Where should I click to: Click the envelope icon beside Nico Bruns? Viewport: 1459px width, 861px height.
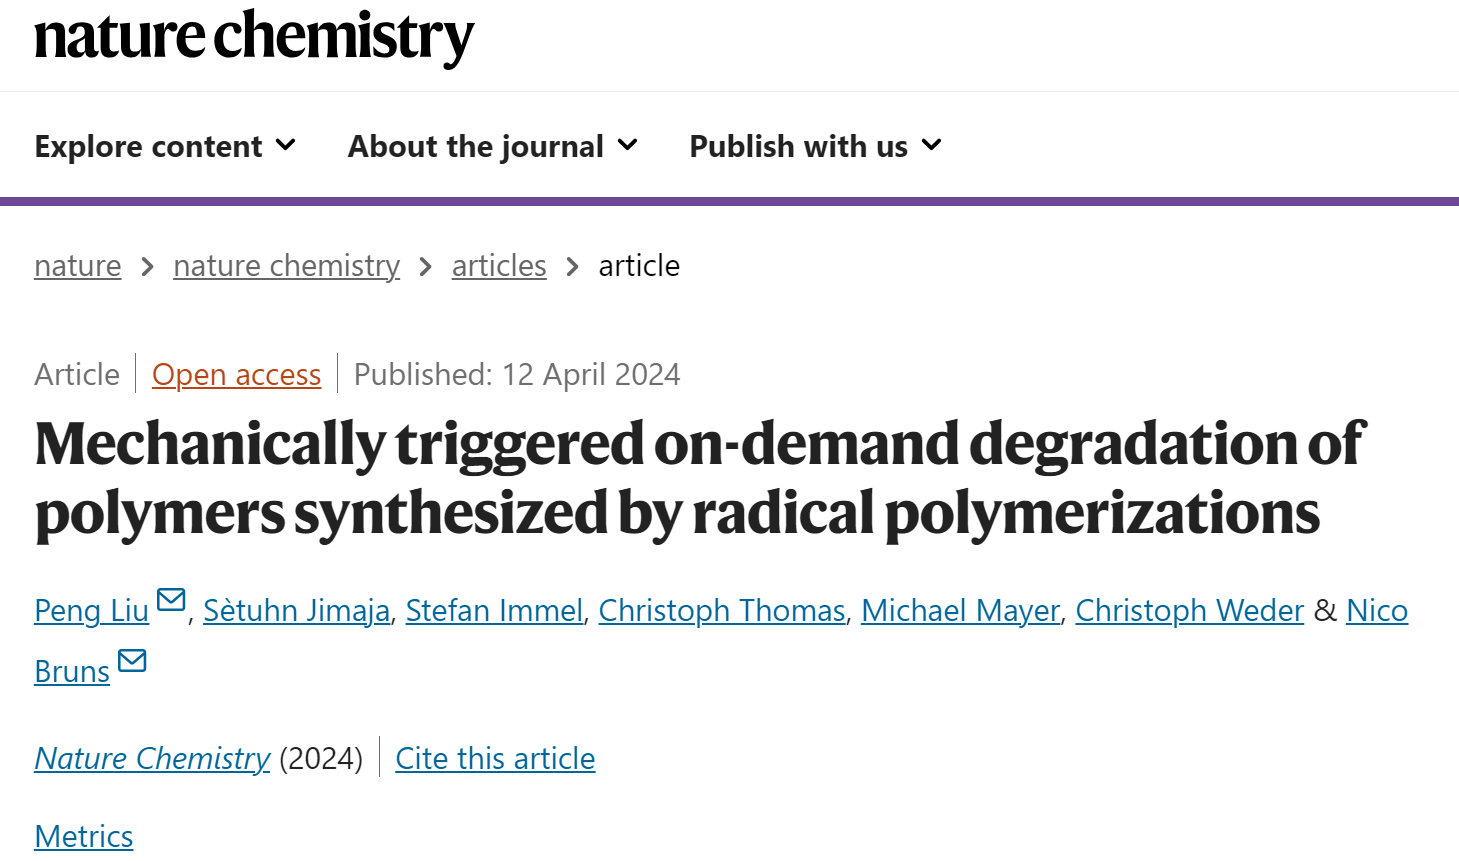(x=132, y=661)
